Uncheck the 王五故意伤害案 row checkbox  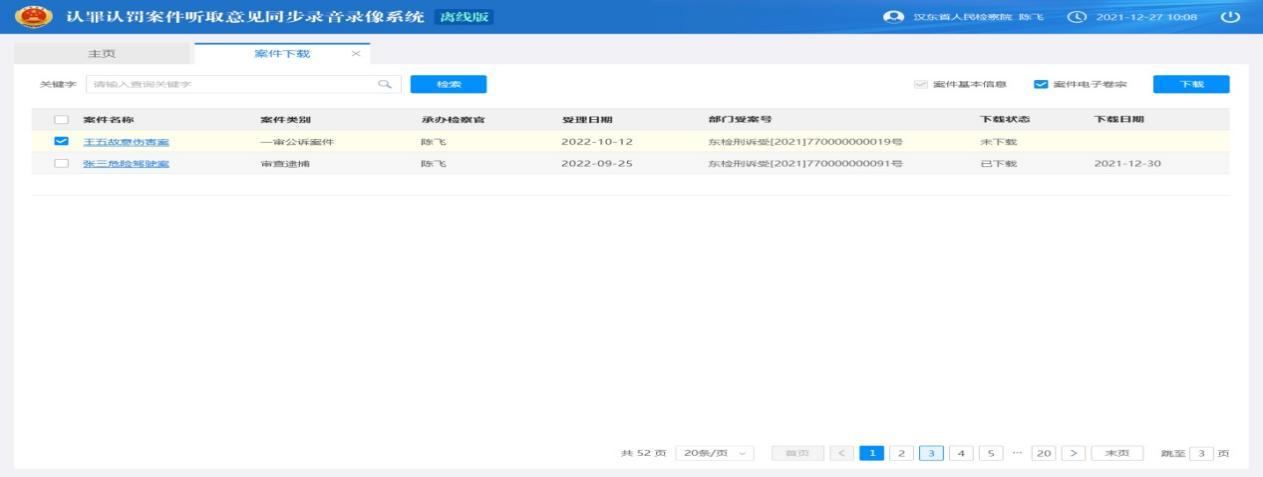click(61, 142)
